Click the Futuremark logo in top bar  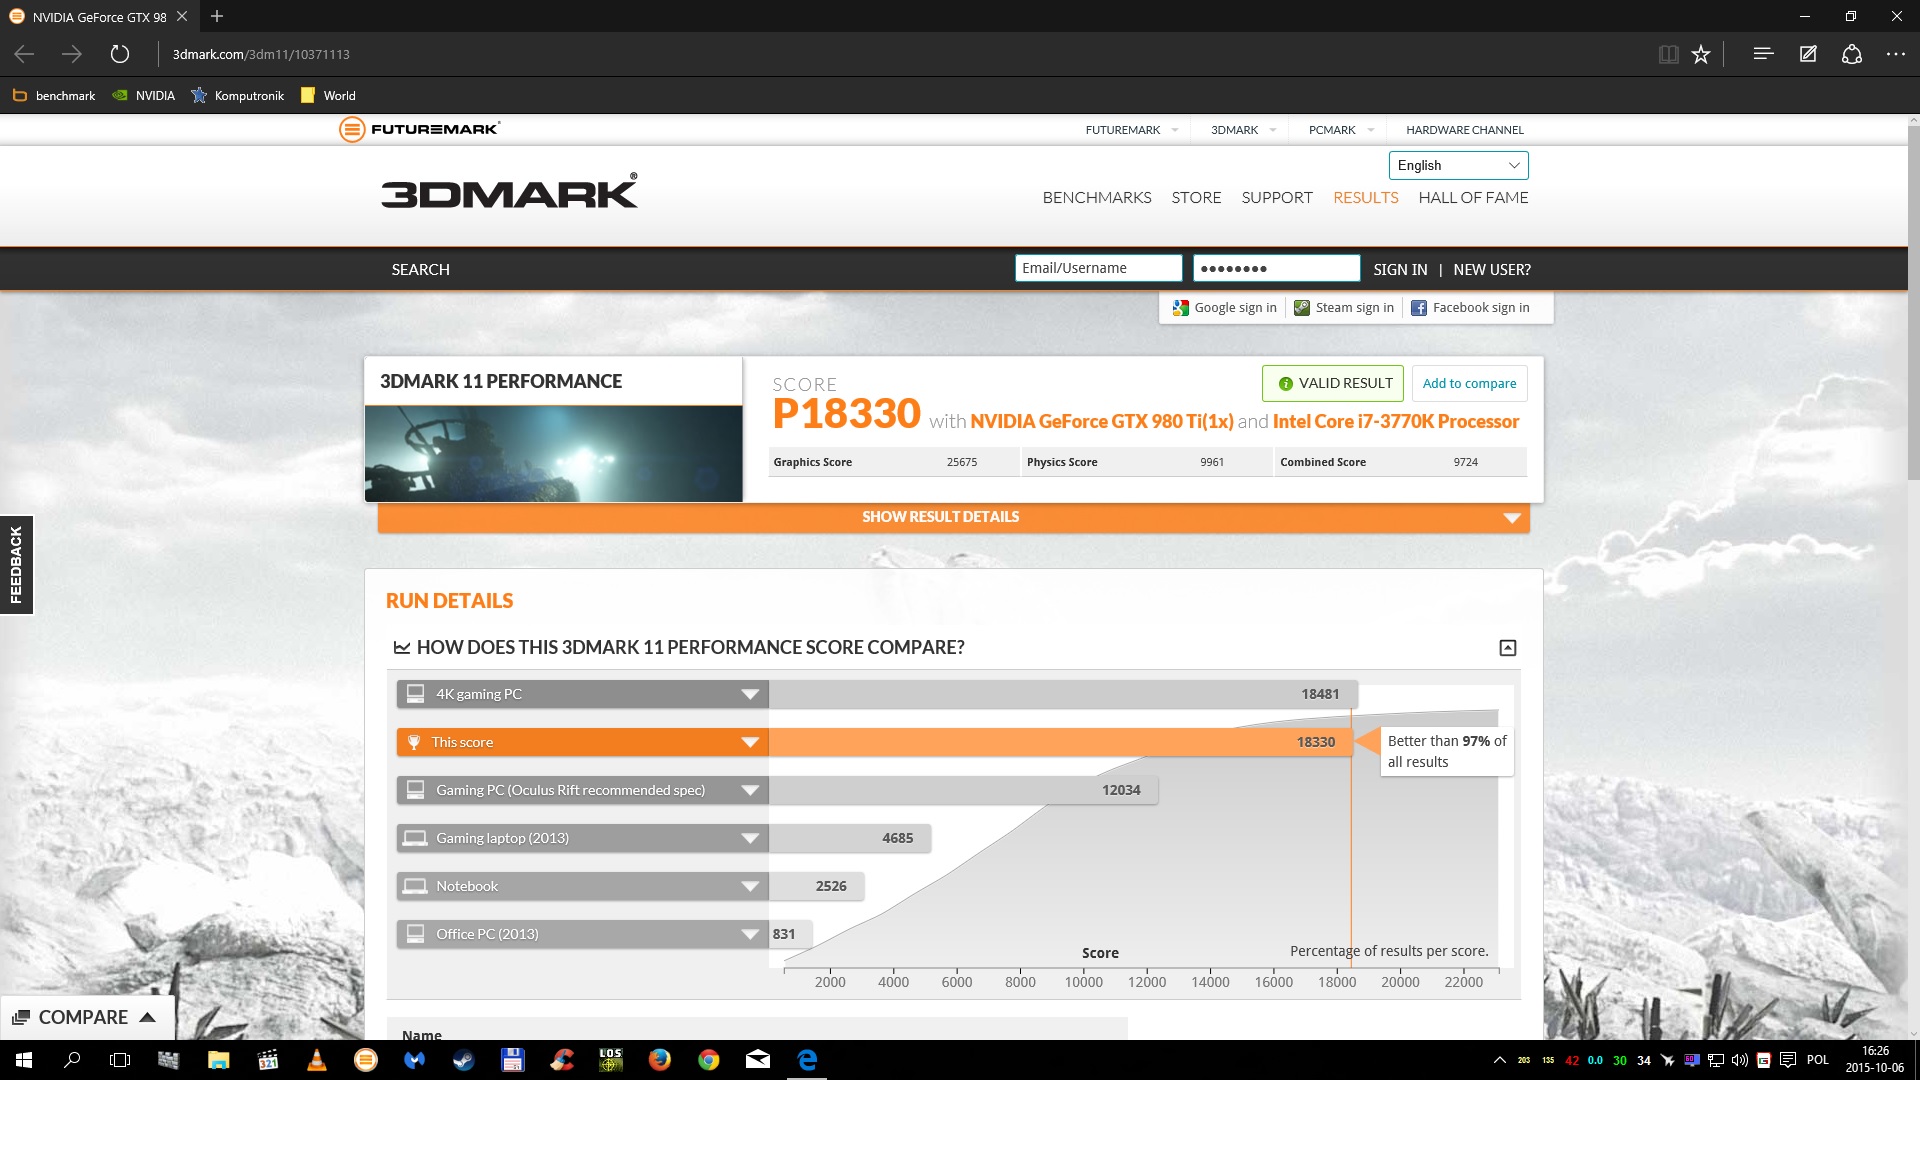pyautogui.click(x=419, y=129)
